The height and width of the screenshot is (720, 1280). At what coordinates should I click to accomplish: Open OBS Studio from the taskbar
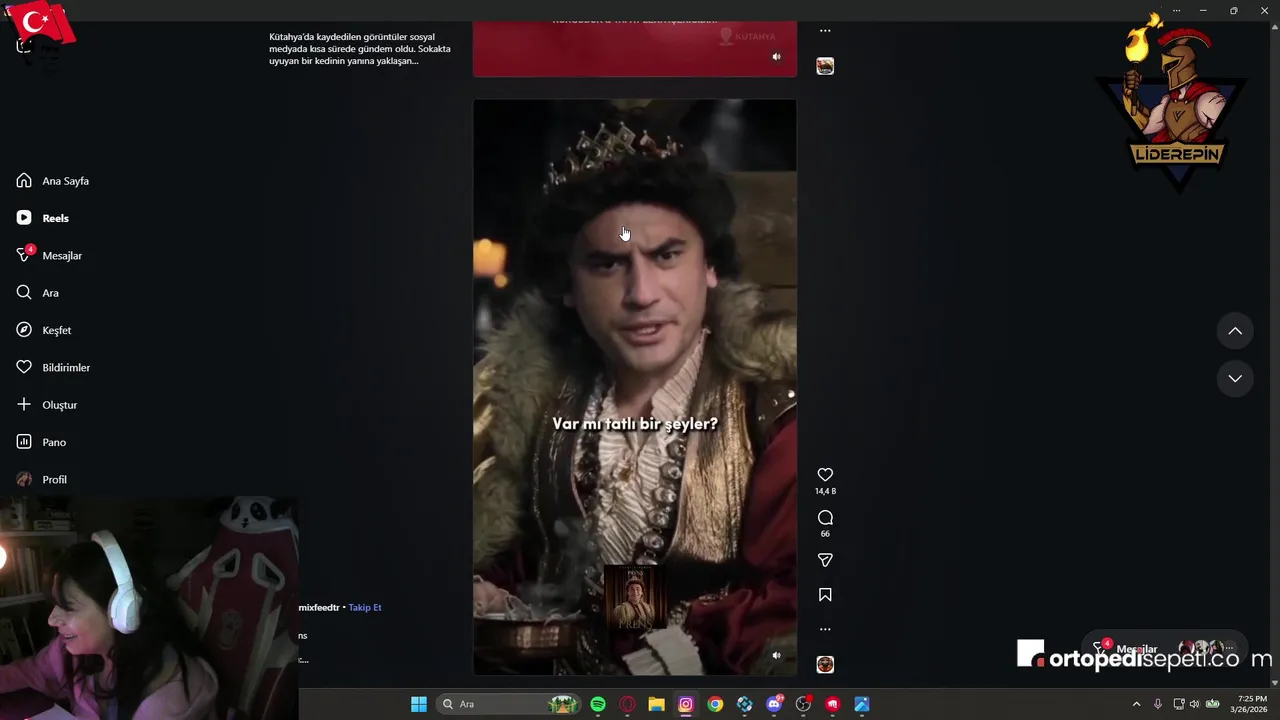[803, 704]
